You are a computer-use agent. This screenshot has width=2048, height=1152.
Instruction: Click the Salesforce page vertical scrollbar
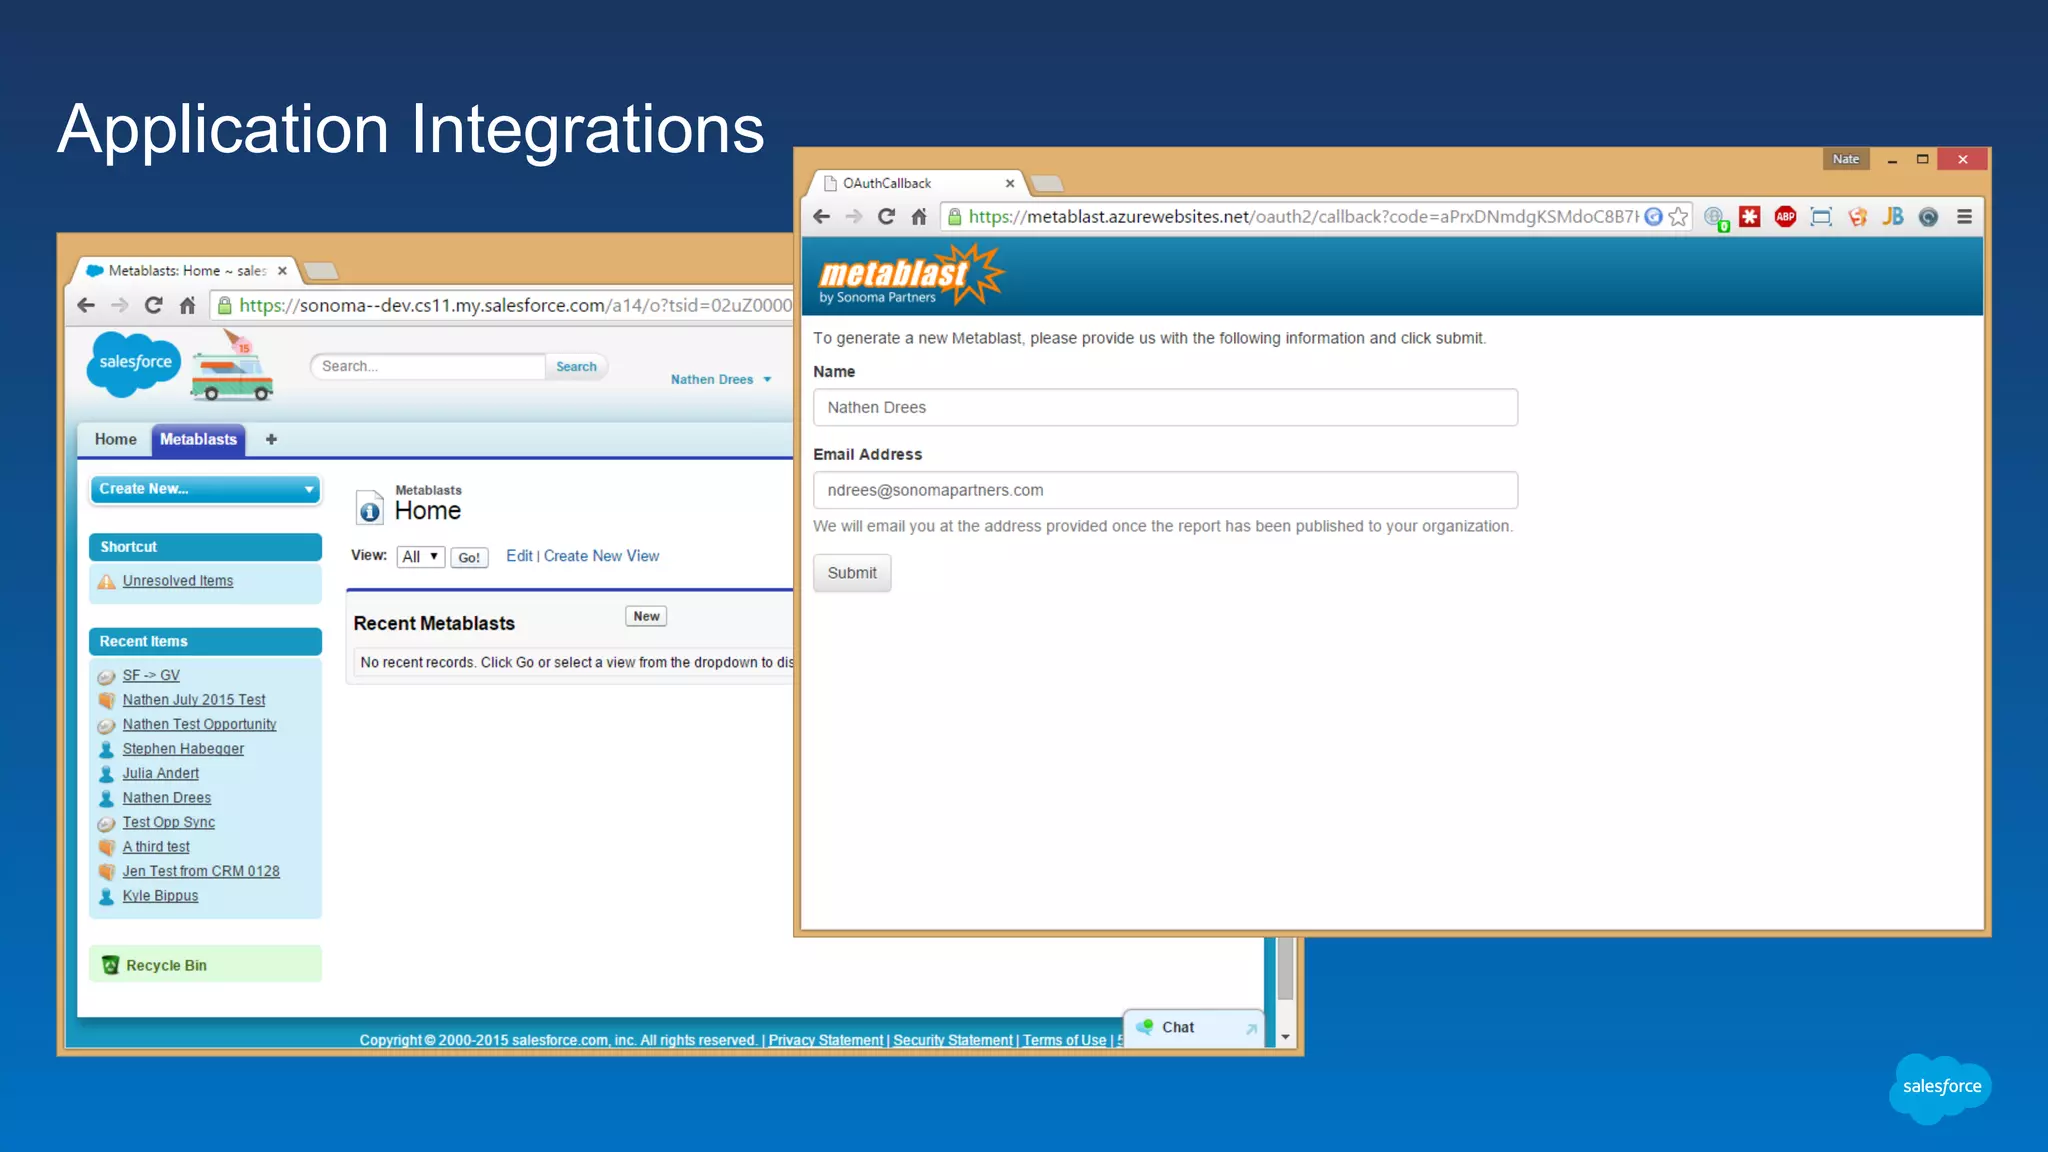1286,968
